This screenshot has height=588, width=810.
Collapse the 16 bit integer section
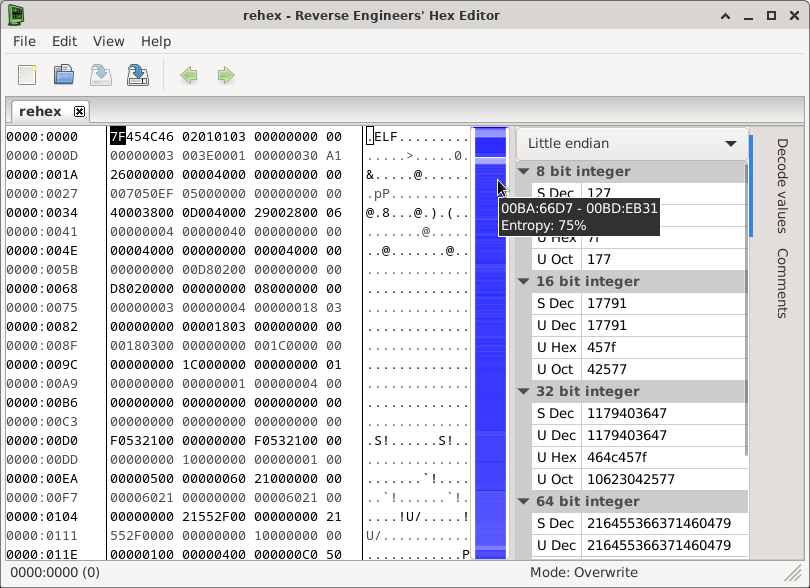[x=524, y=281]
